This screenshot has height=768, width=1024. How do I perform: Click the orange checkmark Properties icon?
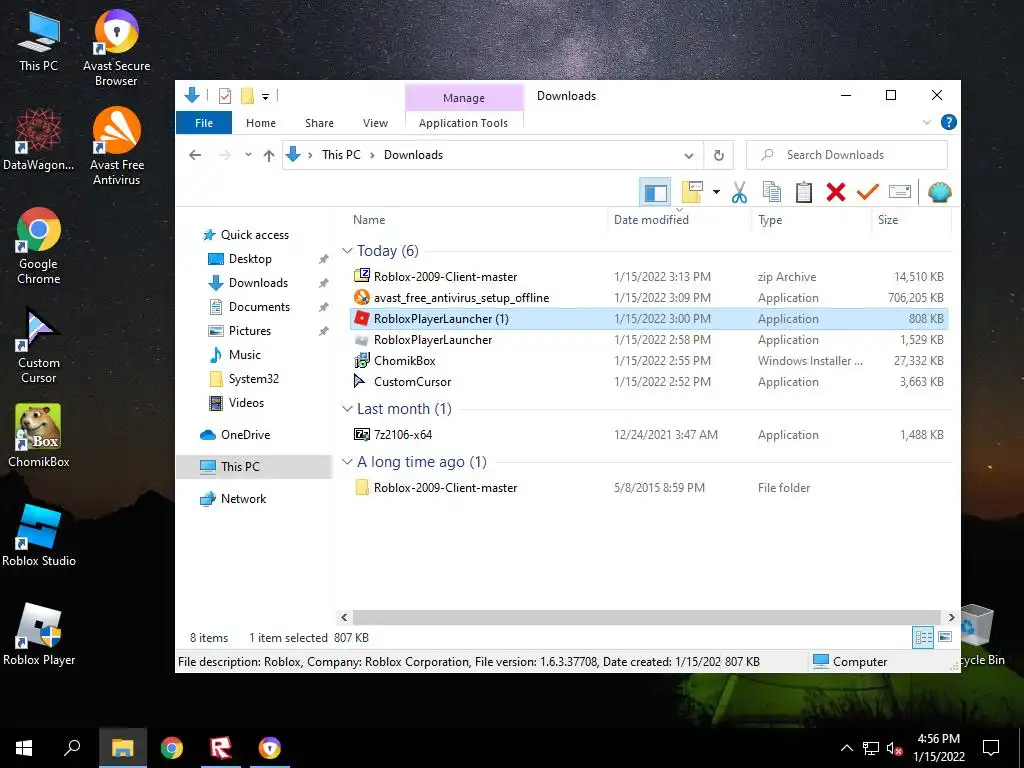(x=868, y=192)
